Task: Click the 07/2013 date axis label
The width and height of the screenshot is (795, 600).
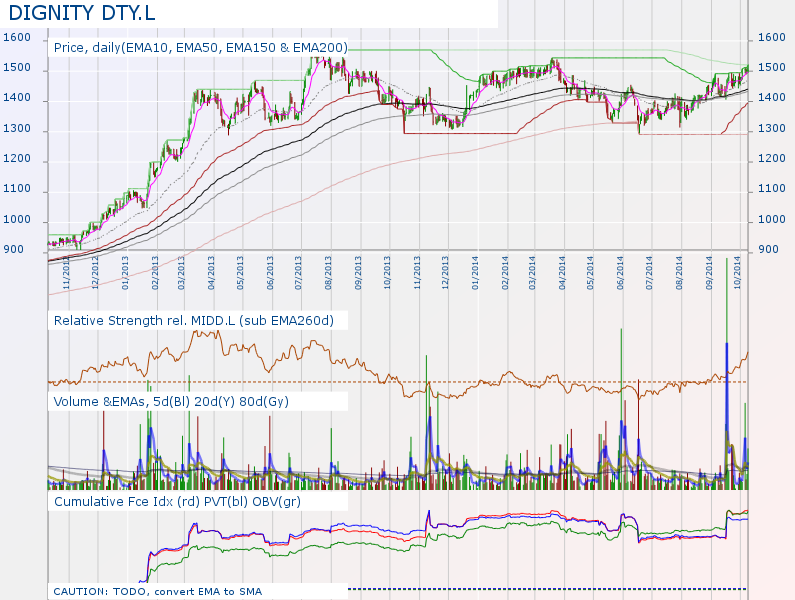Action: [x=299, y=273]
